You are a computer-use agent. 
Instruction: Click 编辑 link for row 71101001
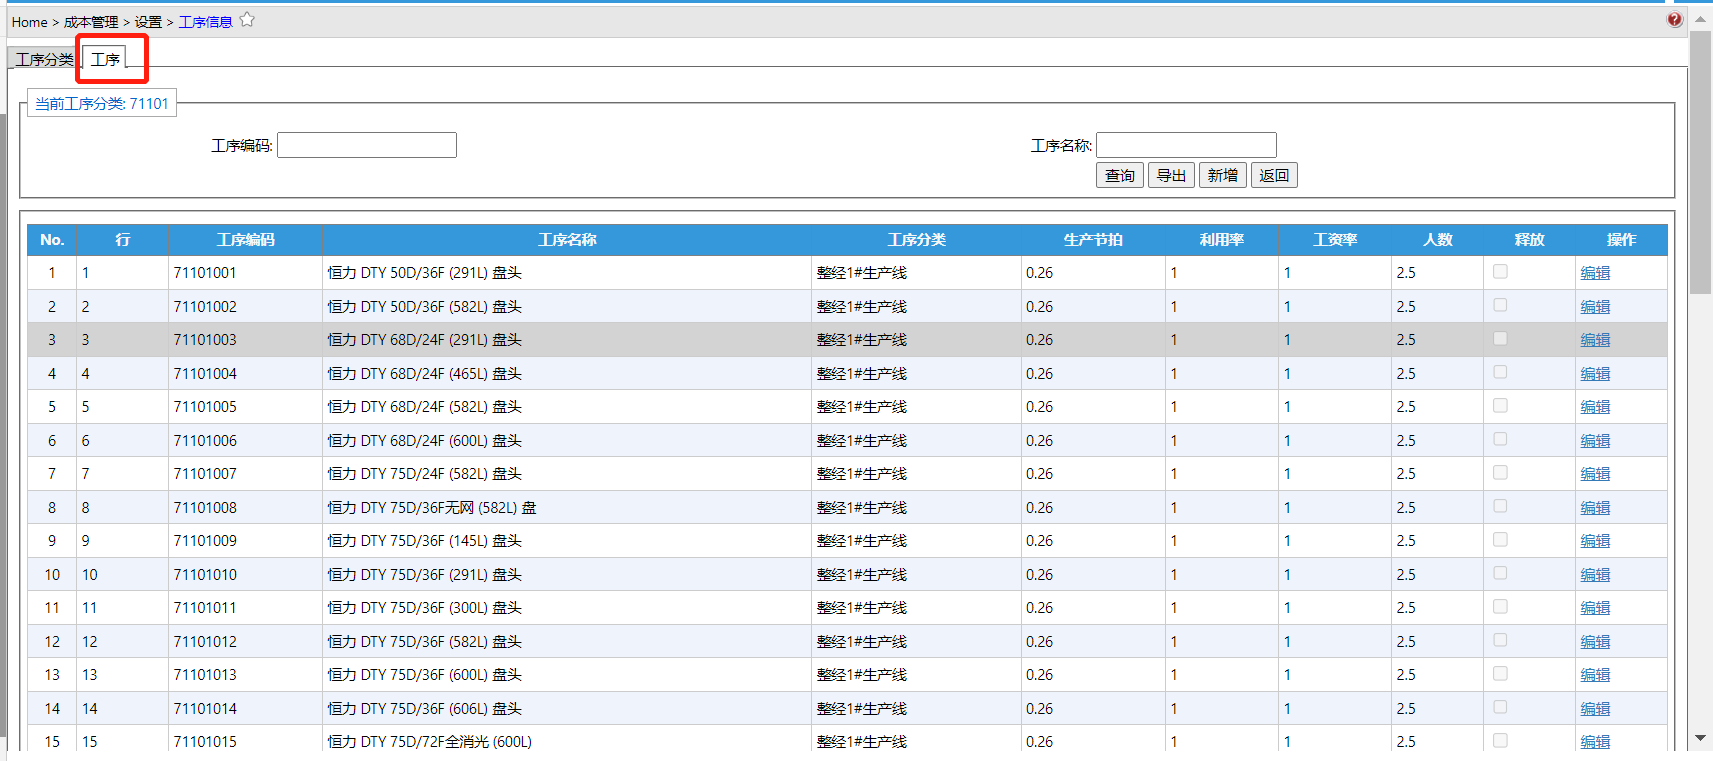(1595, 273)
